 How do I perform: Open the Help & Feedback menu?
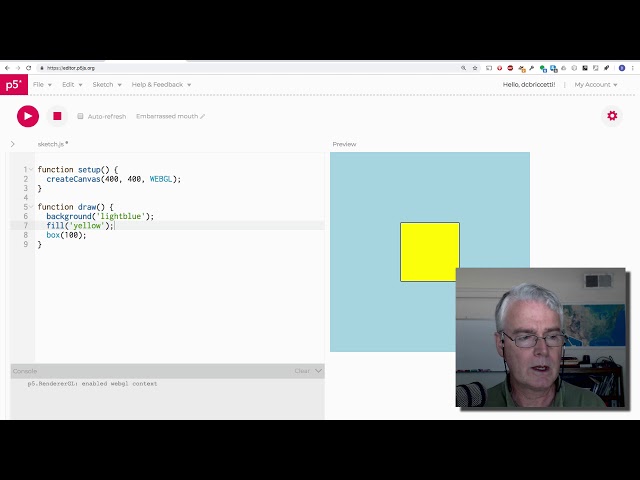tap(161, 84)
